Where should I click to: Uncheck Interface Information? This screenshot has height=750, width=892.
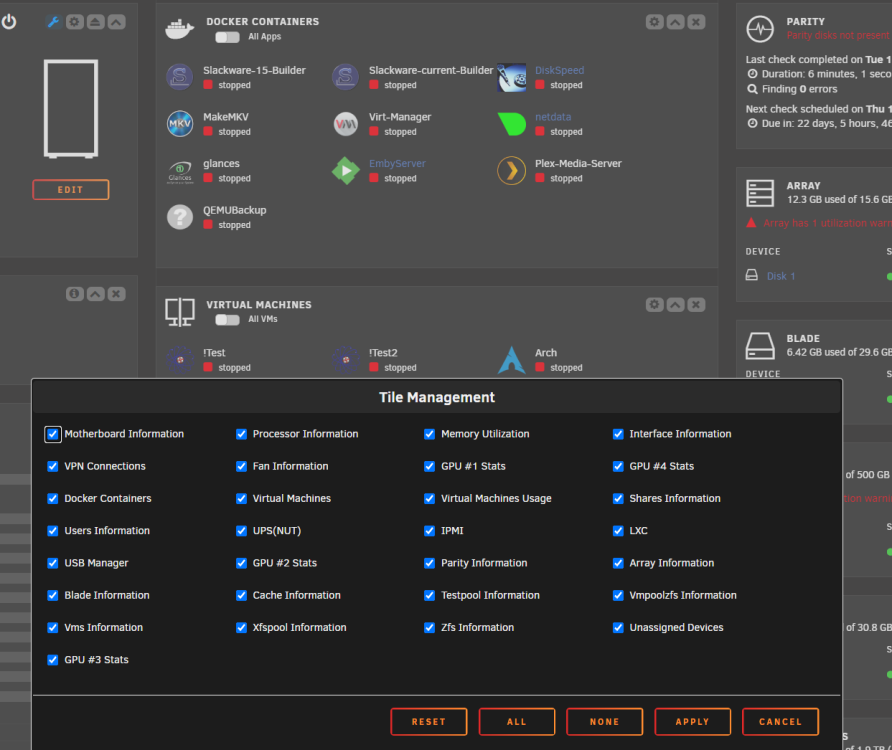[618, 434]
